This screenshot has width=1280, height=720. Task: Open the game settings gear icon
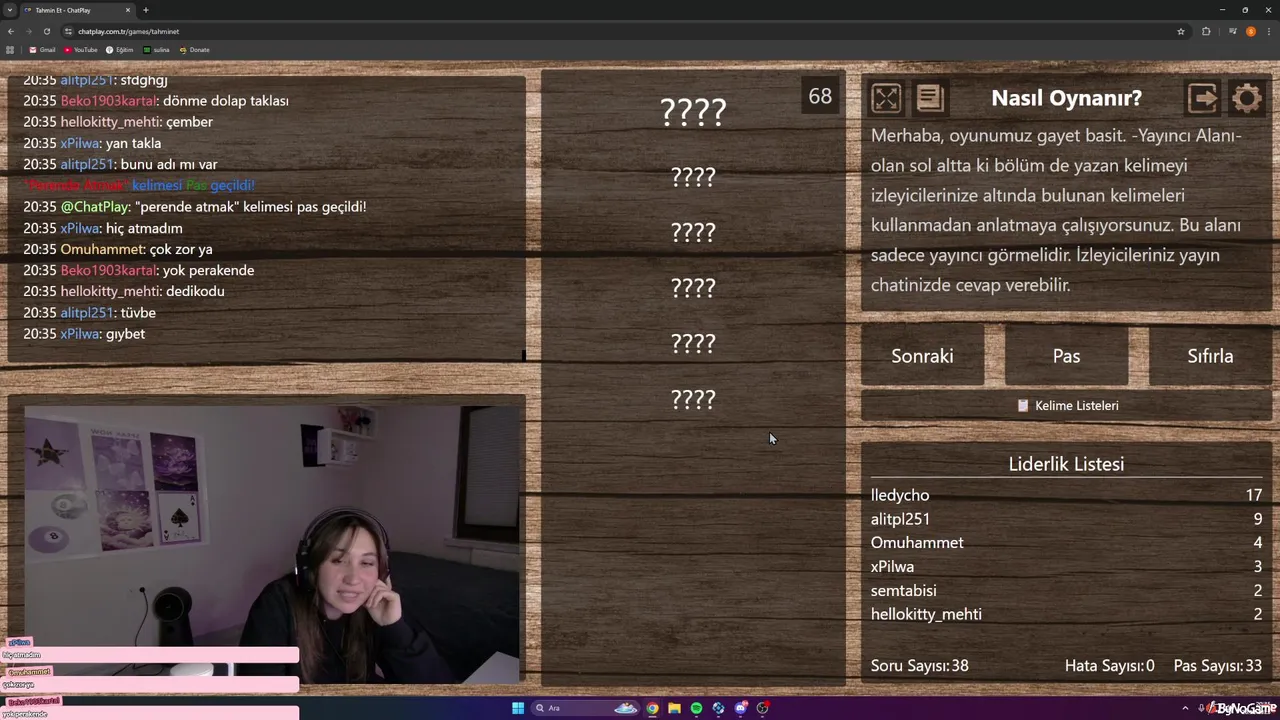pos(1247,98)
